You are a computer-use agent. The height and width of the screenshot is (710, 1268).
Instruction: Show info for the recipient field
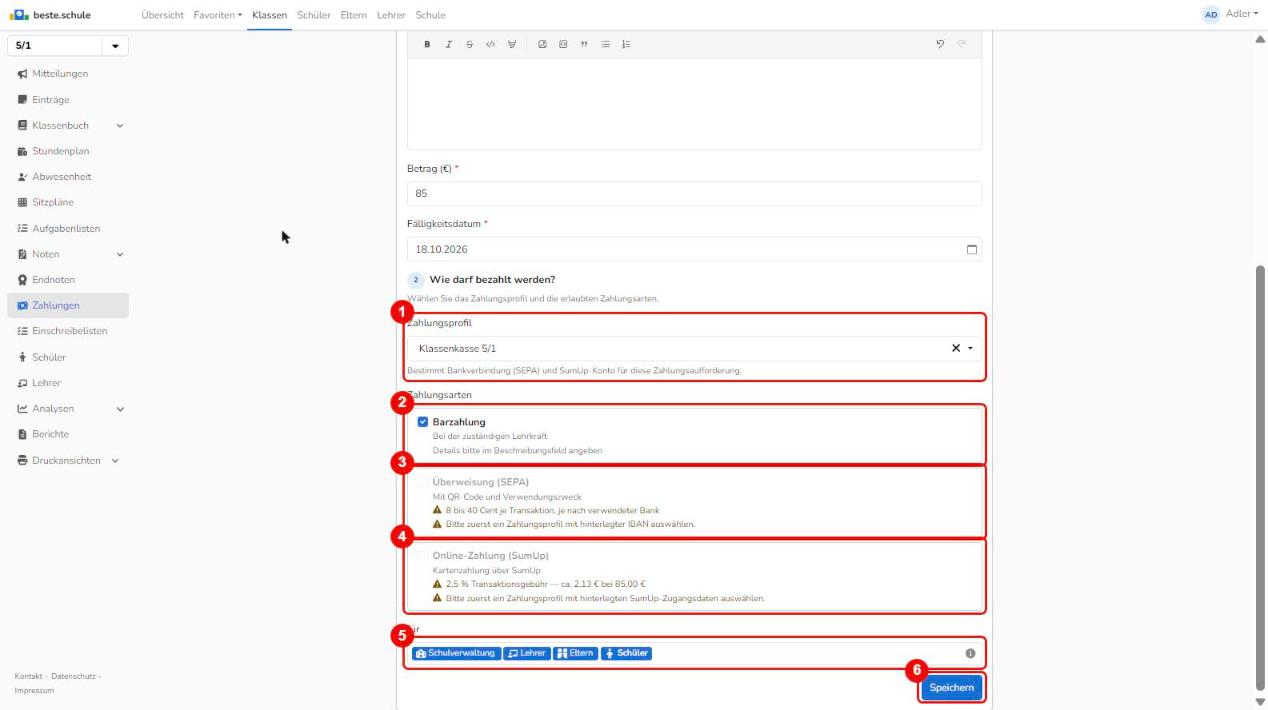970,654
